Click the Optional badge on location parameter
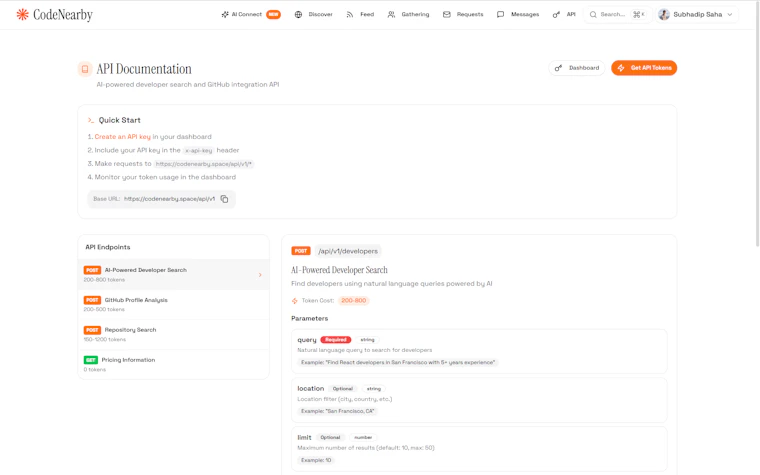The image size is (760, 475). [343, 389]
